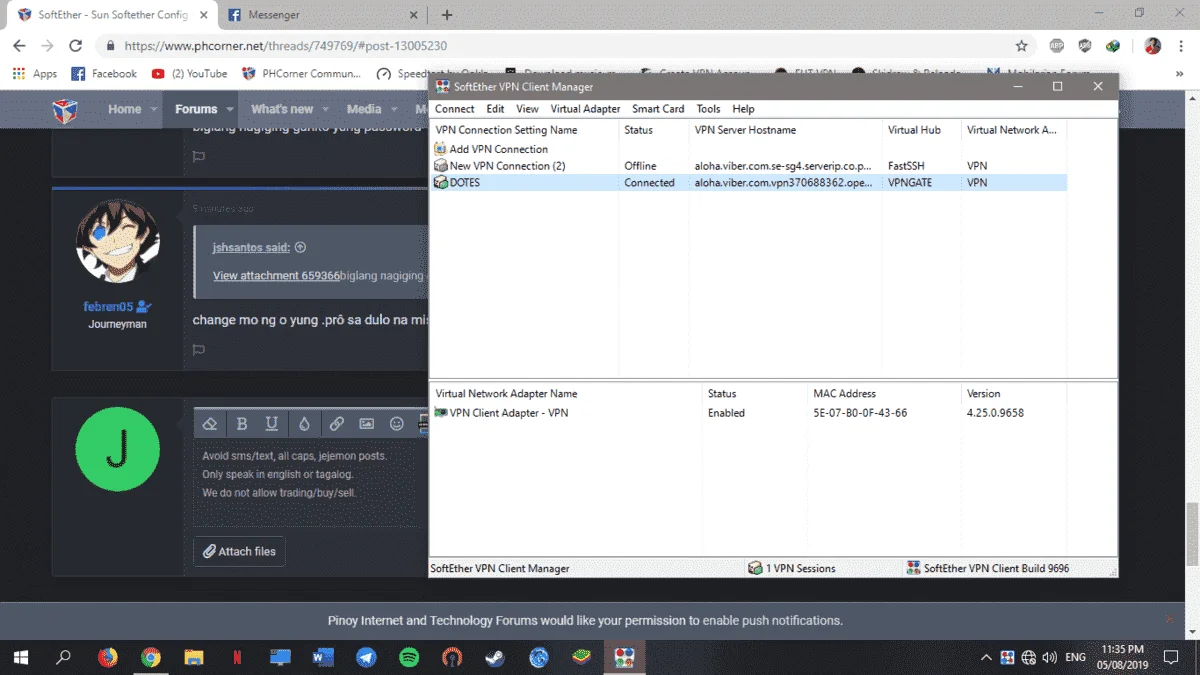The image size is (1200, 675).
Task: Click MAC address 5E-07-B0-0F-43-66
Action: 860,413
